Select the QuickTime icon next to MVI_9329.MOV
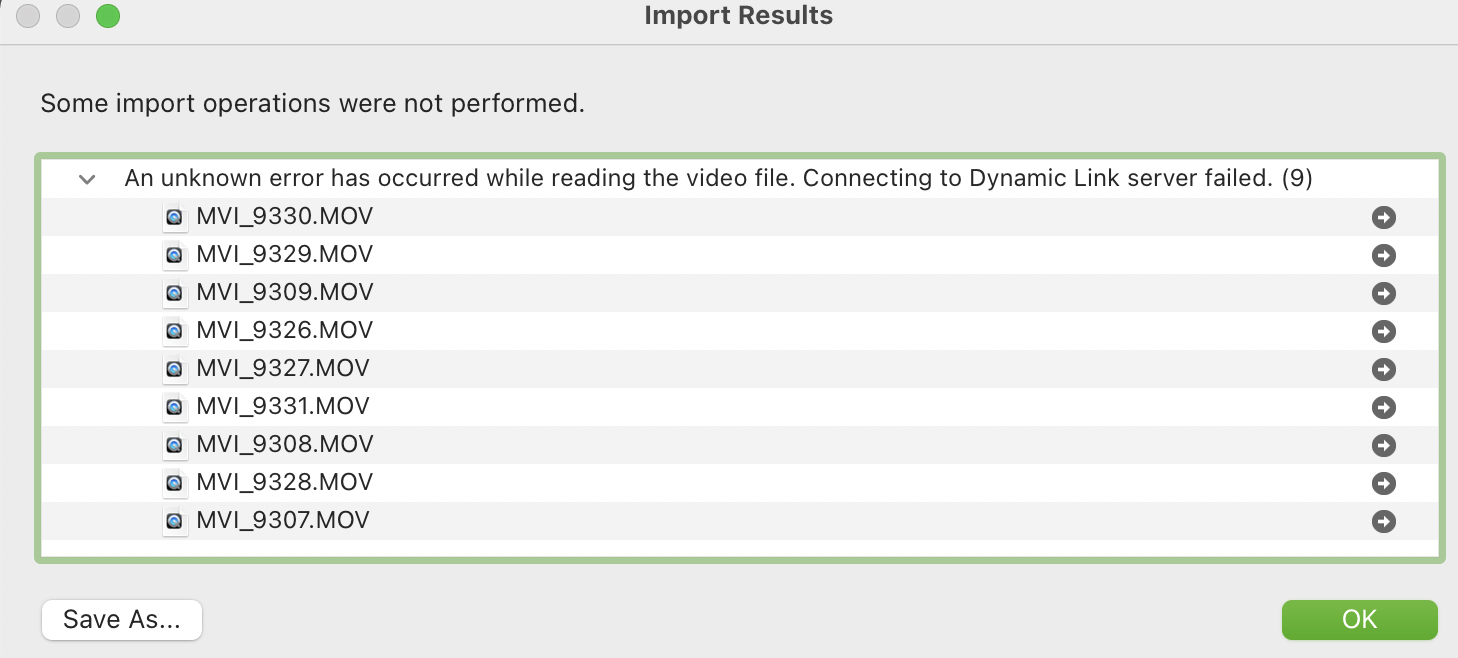Image resolution: width=1458 pixels, height=658 pixels. pyautogui.click(x=175, y=255)
